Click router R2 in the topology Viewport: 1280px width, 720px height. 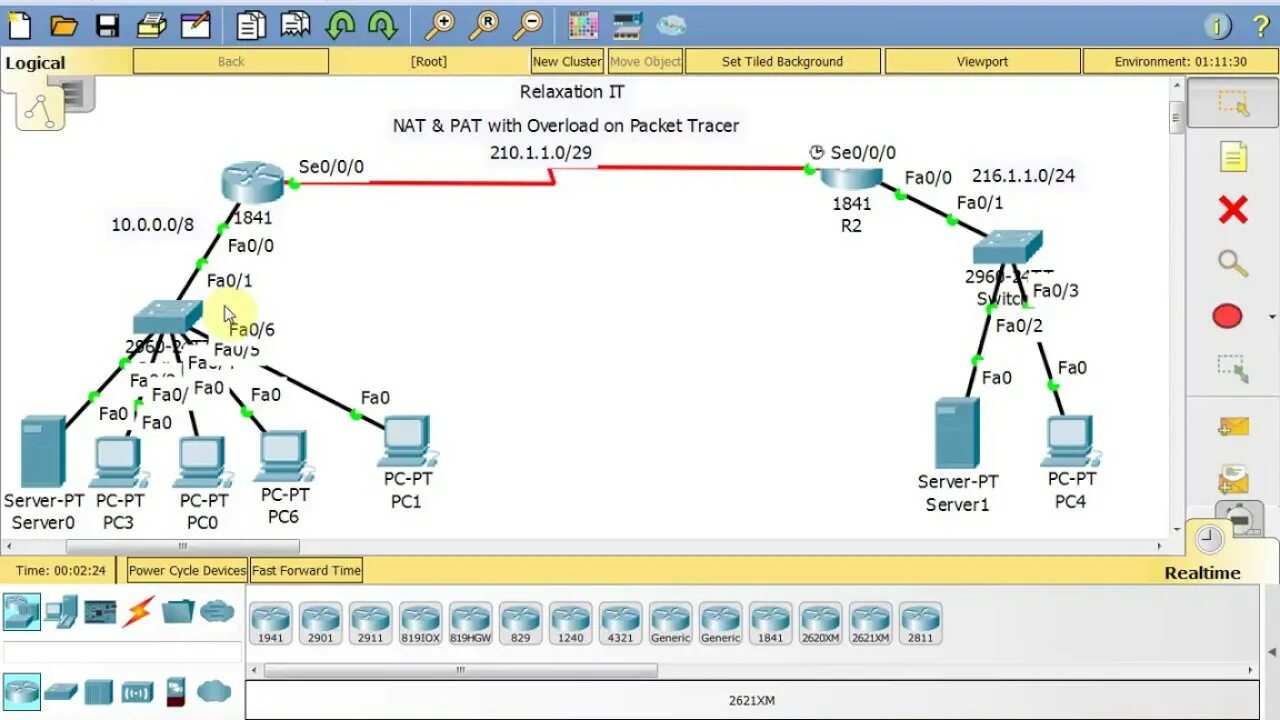(851, 180)
